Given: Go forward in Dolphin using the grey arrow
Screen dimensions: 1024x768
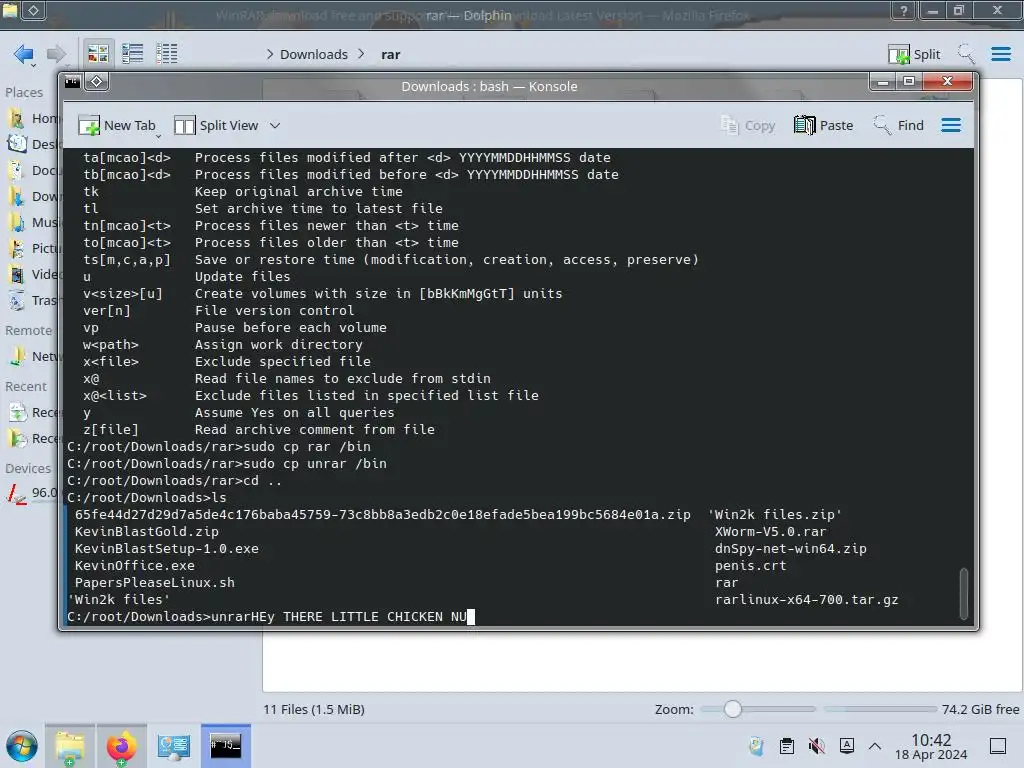Looking at the screenshot, I should [x=56, y=54].
